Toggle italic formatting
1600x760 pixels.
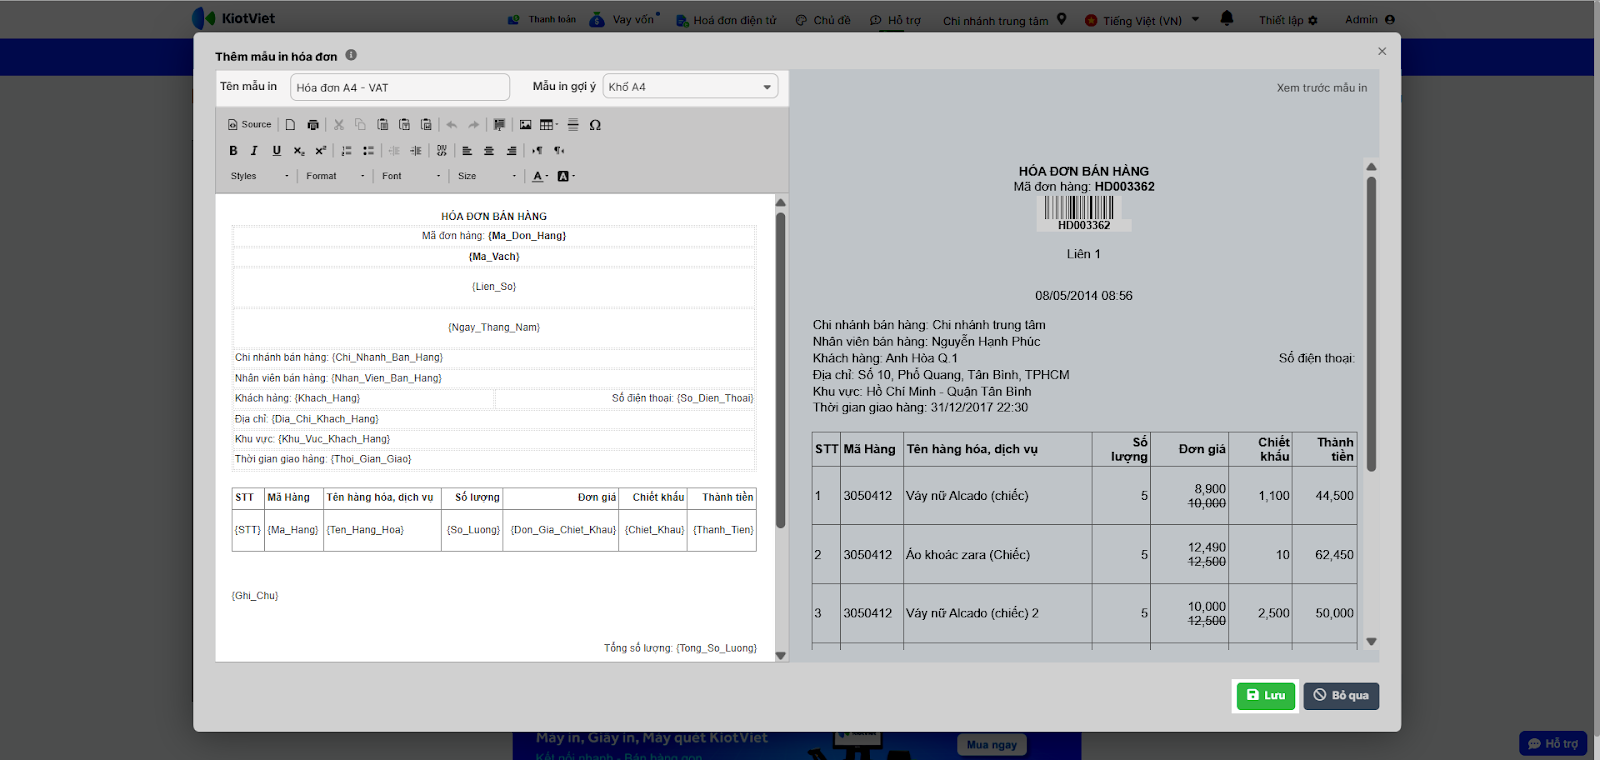254,151
